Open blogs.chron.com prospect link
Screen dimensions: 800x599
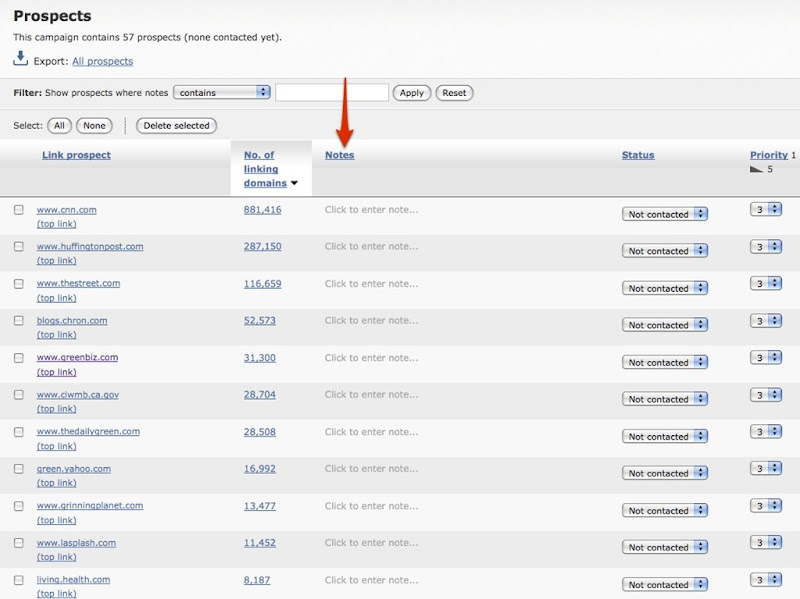[72, 320]
